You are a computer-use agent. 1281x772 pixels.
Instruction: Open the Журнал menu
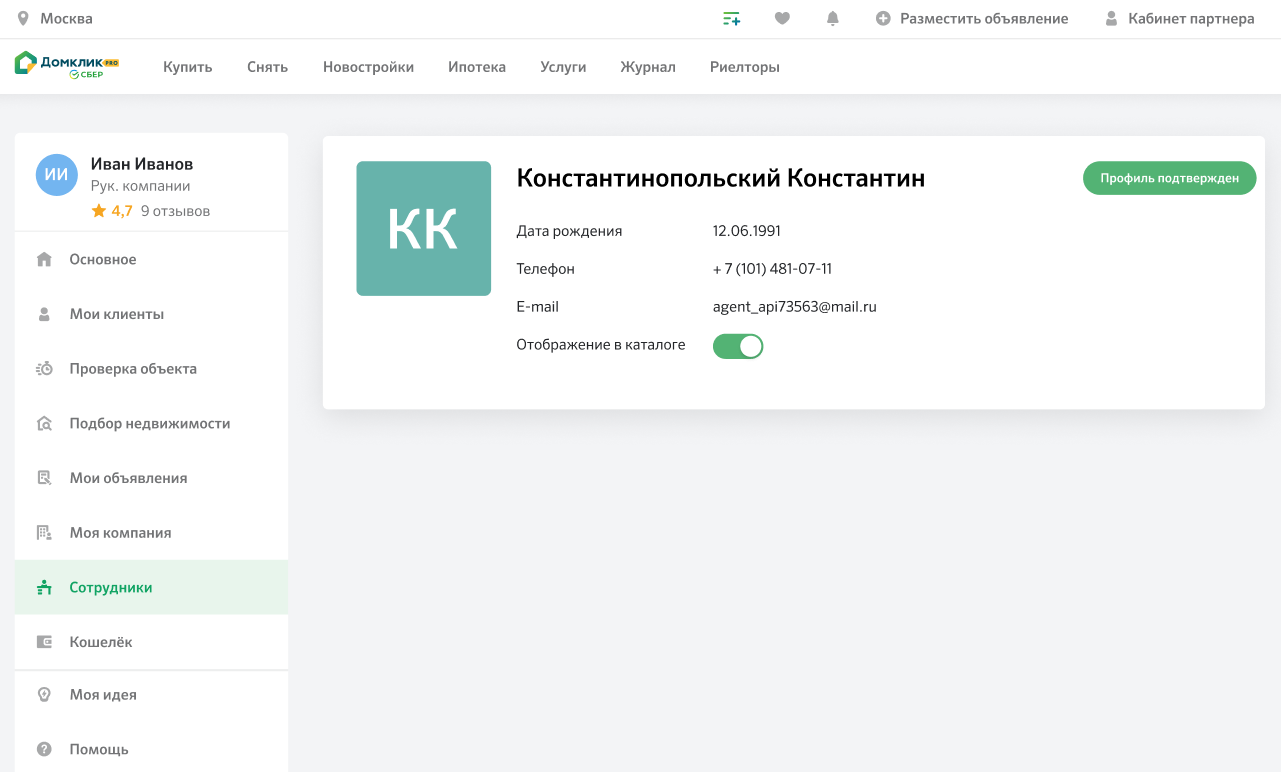[648, 67]
